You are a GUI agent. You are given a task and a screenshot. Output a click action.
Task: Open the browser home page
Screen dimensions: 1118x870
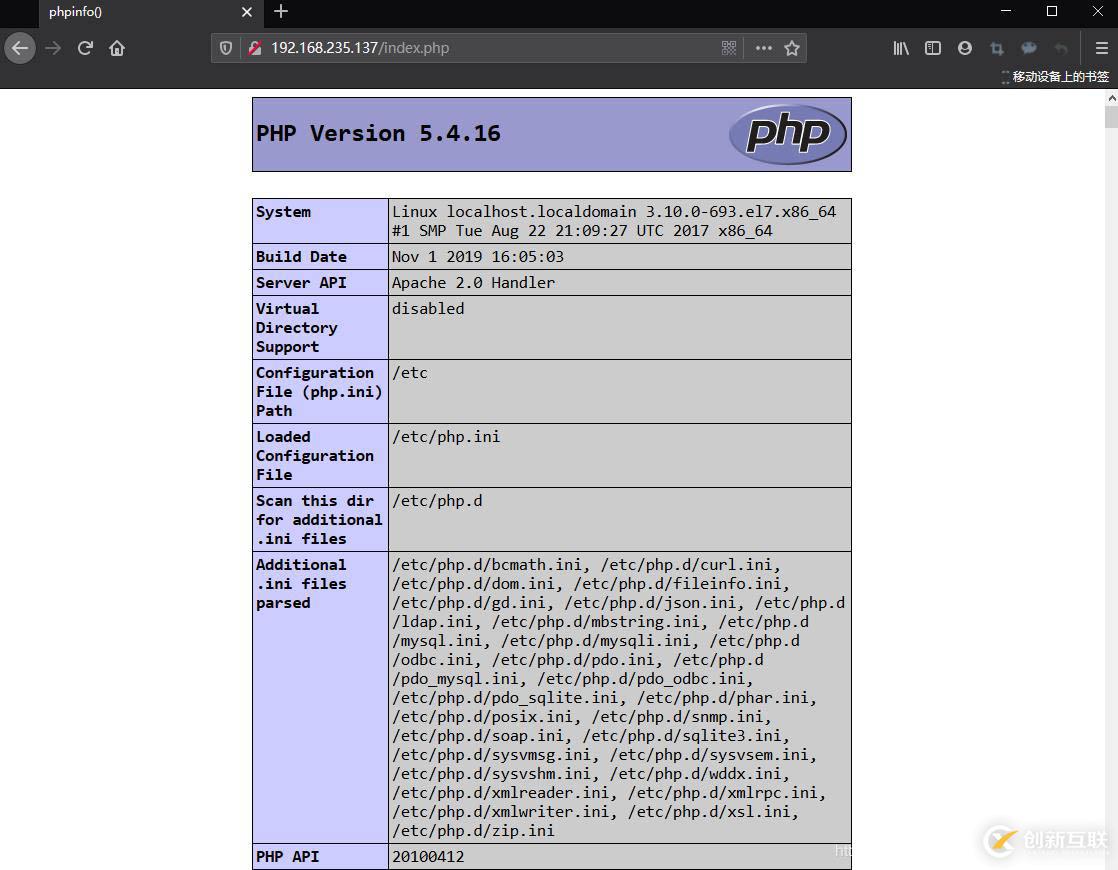[x=117, y=48]
